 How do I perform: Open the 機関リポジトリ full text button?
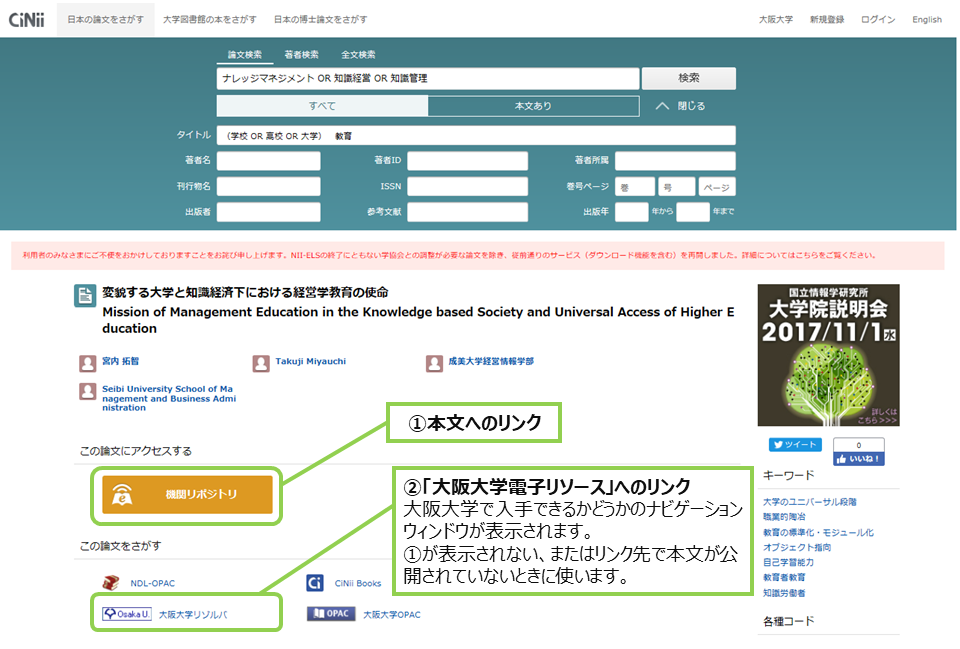click(x=187, y=494)
